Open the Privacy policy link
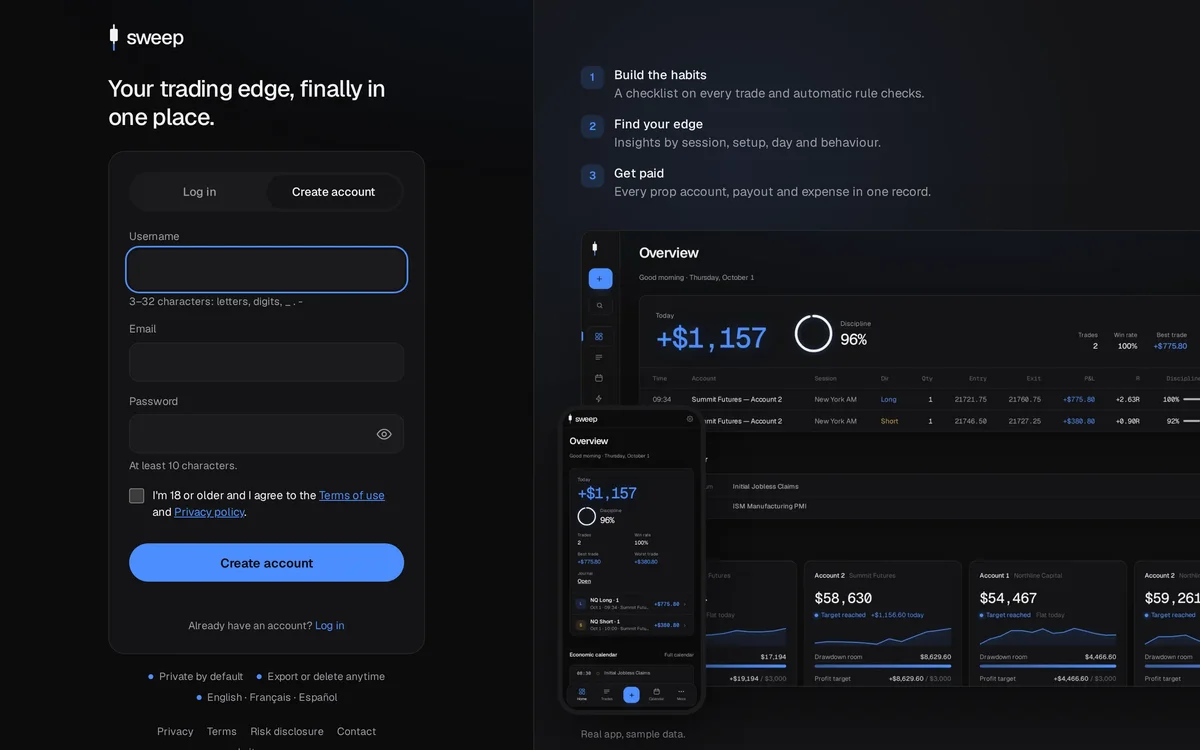 (209, 512)
